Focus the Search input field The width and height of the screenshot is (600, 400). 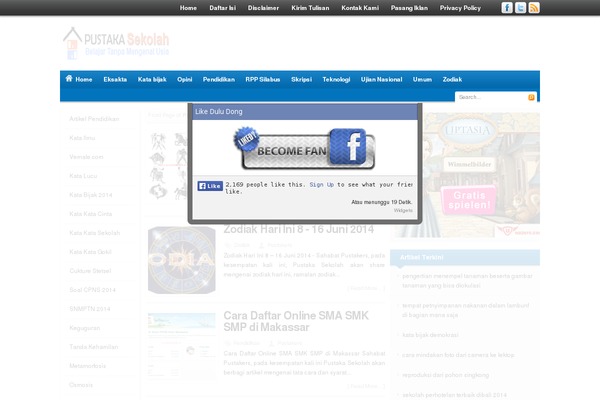(491, 97)
